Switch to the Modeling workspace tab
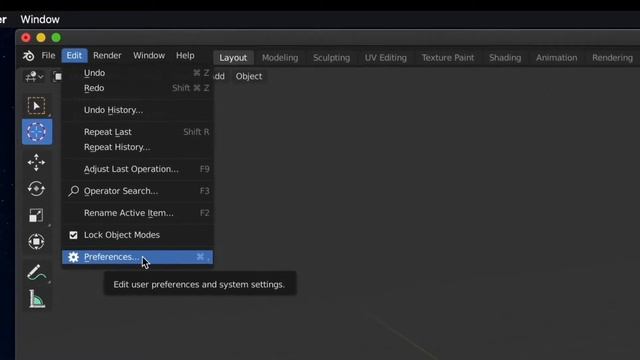 [280, 58]
